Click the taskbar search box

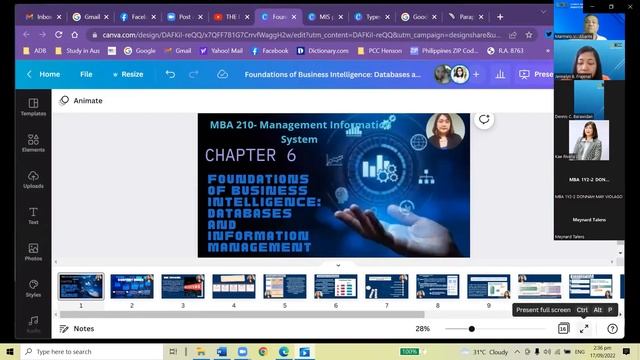[92, 351]
